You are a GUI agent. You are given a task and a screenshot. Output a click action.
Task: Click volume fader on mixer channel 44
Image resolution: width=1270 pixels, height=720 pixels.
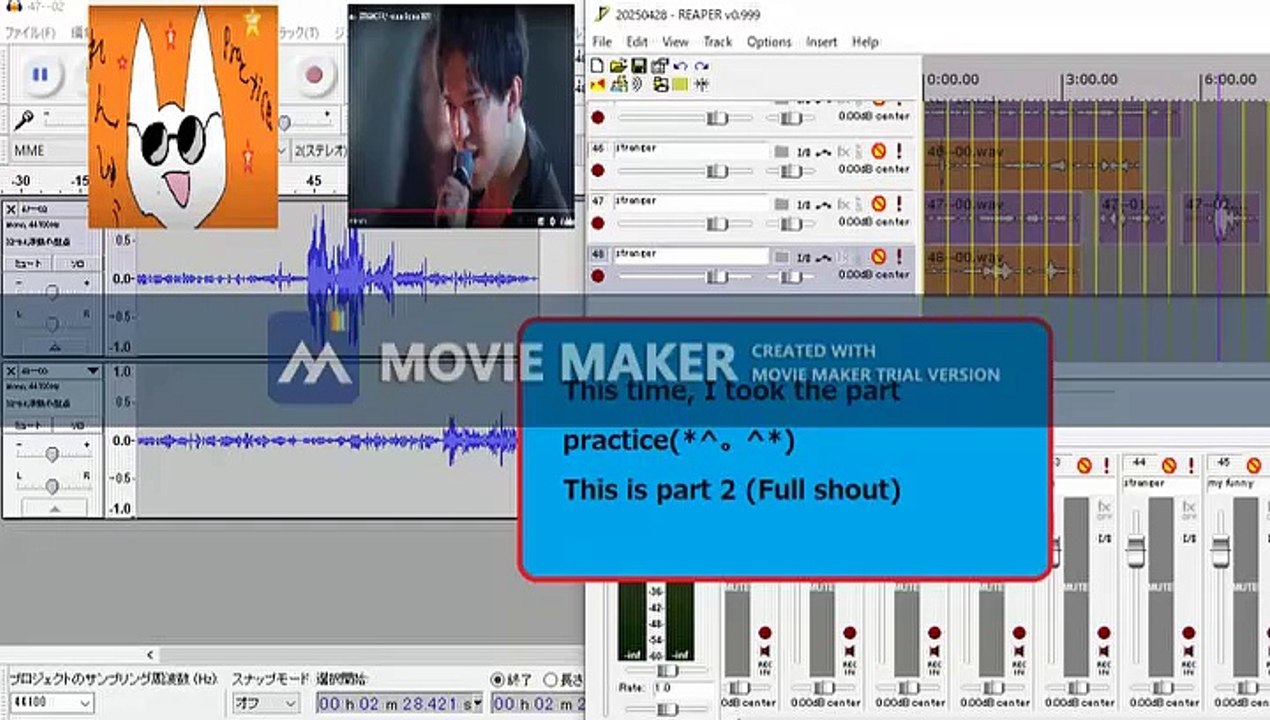1135,550
